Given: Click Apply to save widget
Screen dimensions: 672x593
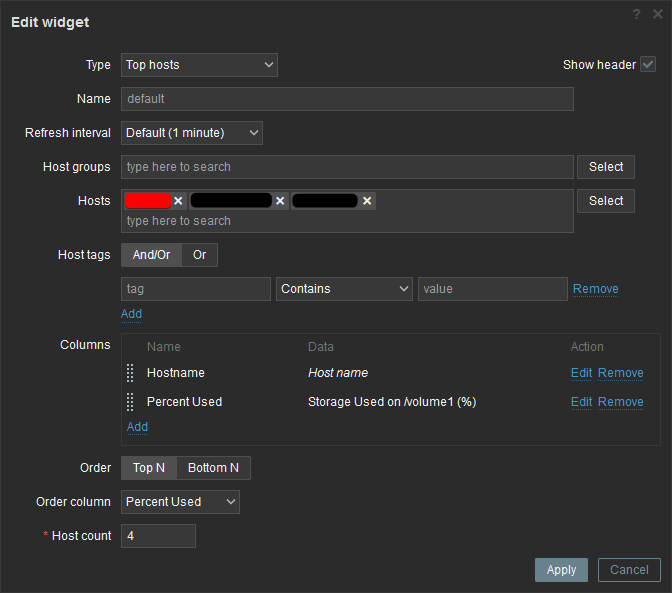Looking at the screenshot, I should pos(561,570).
